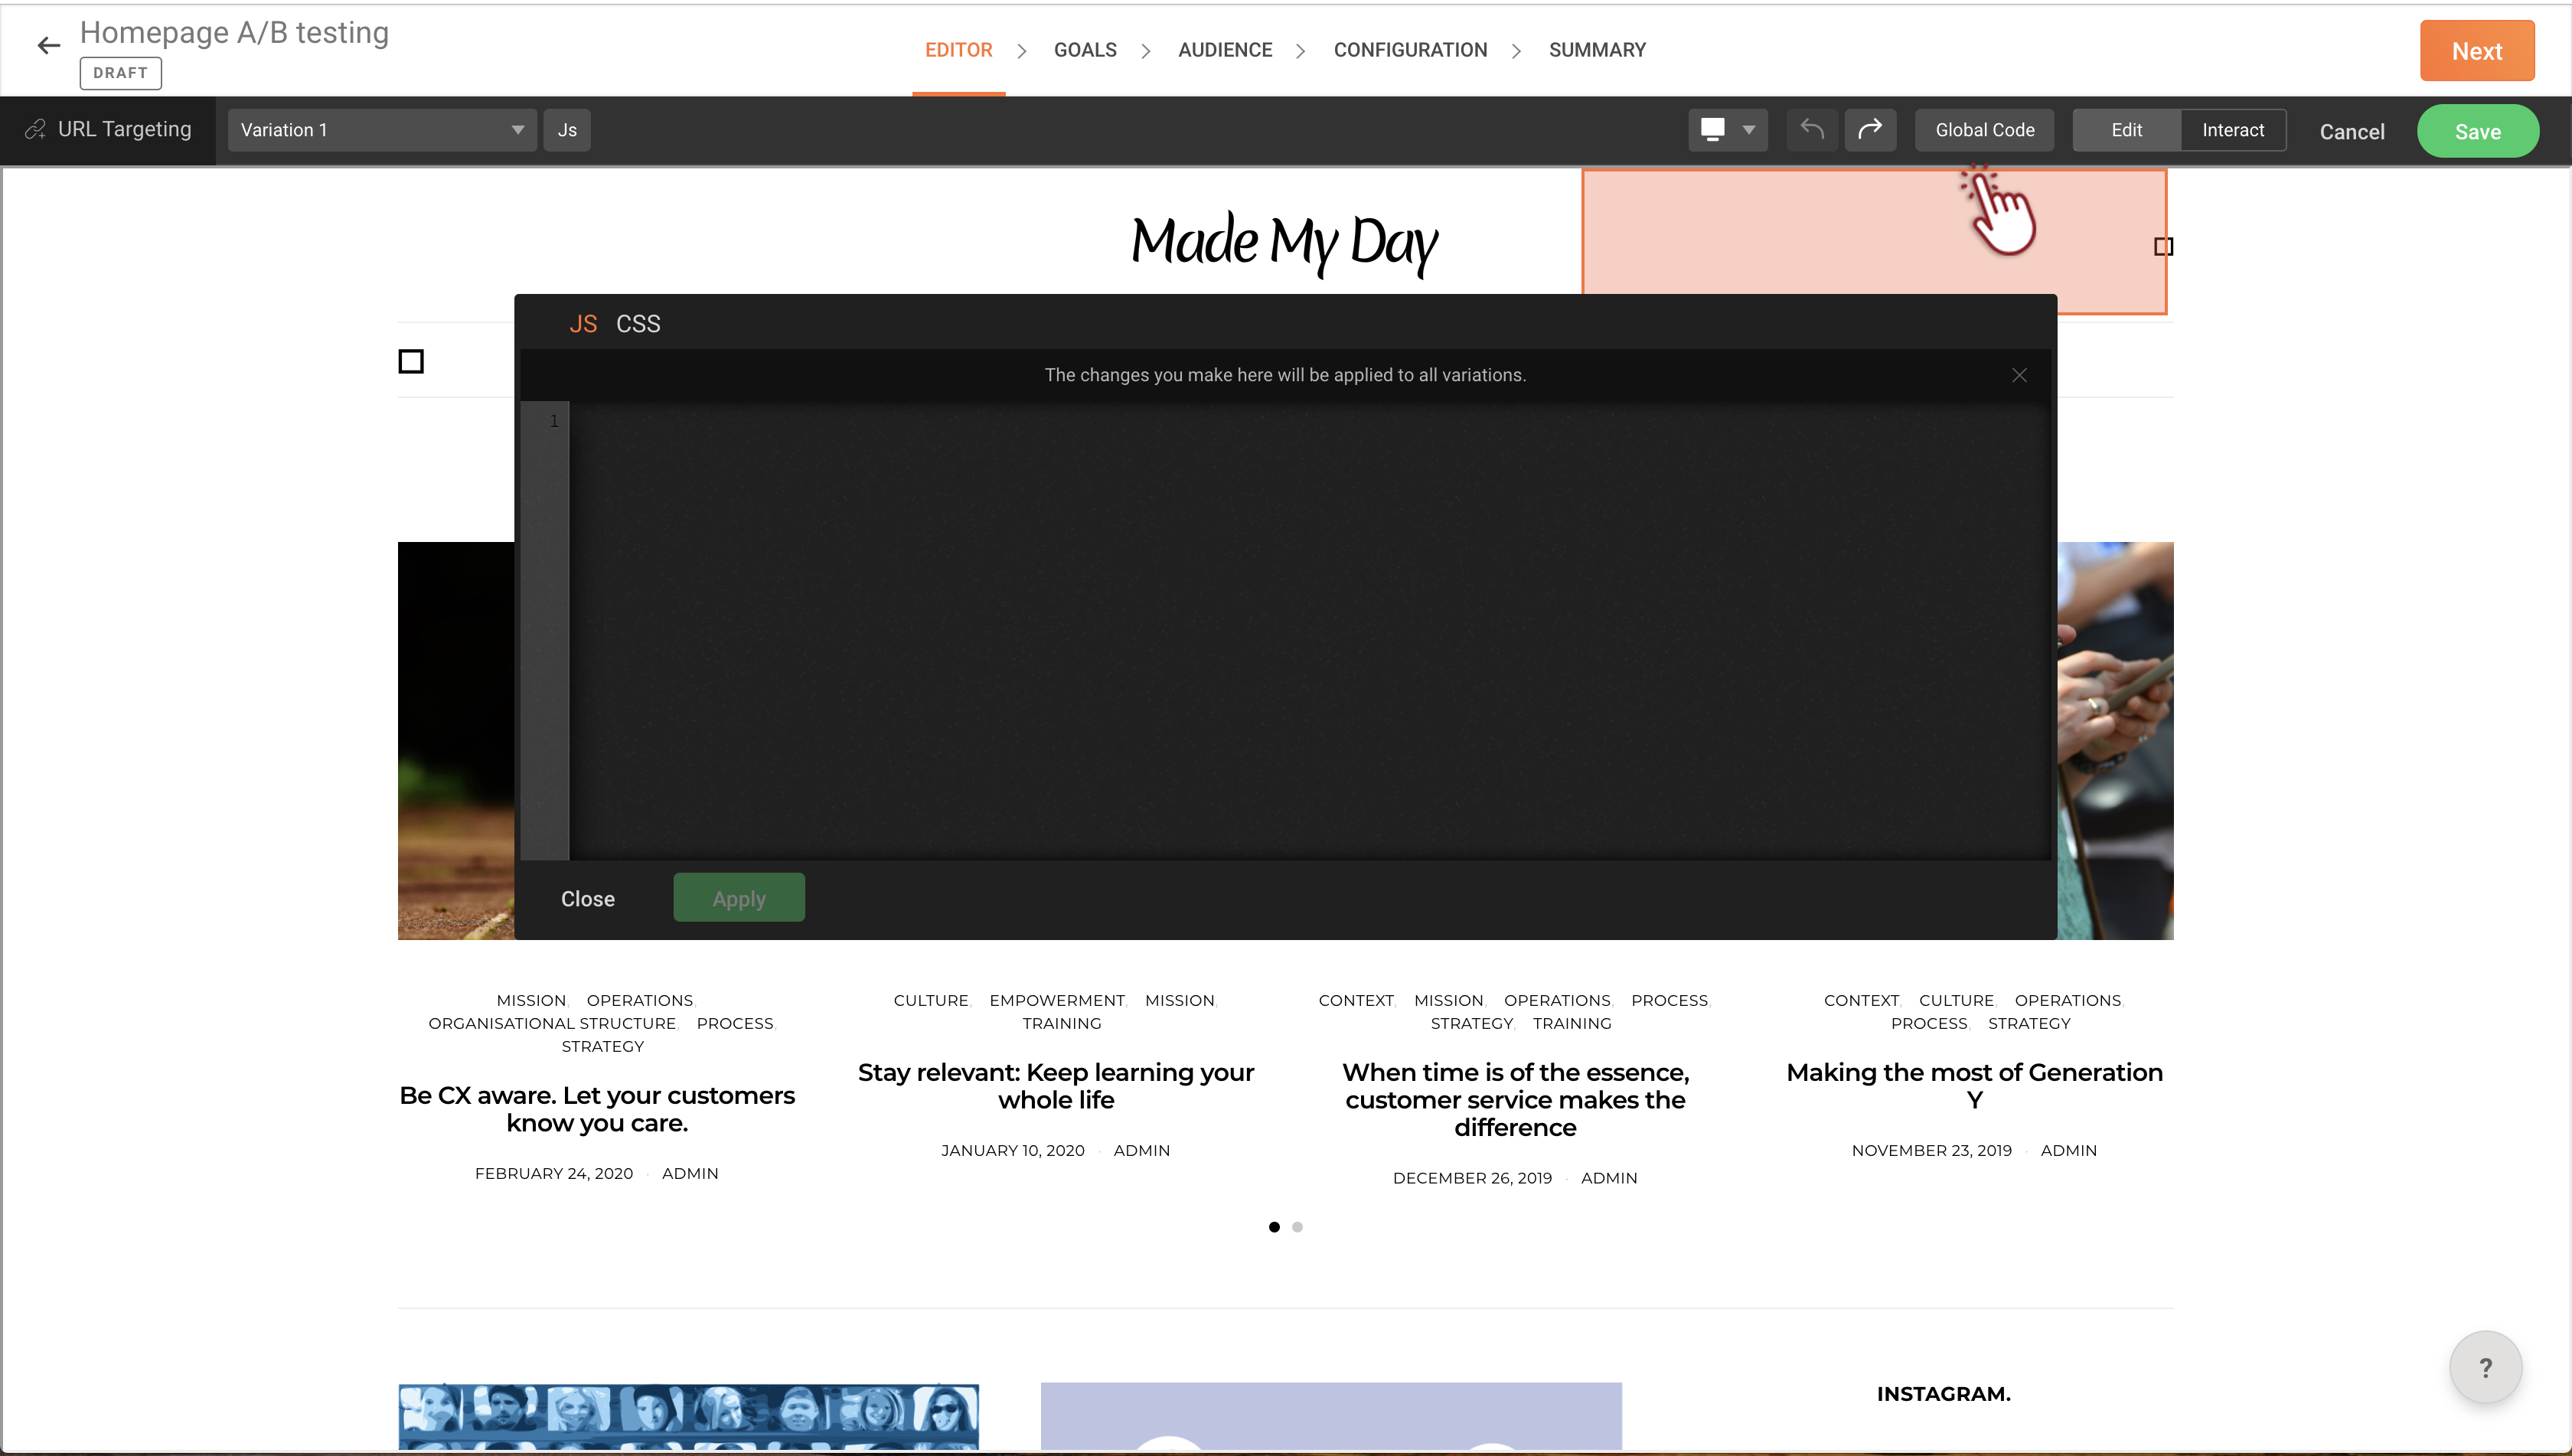Go to the GOALS step
Viewport: 2572px width, 1456px height.
pyautogui.click(x=1085, y=50)
